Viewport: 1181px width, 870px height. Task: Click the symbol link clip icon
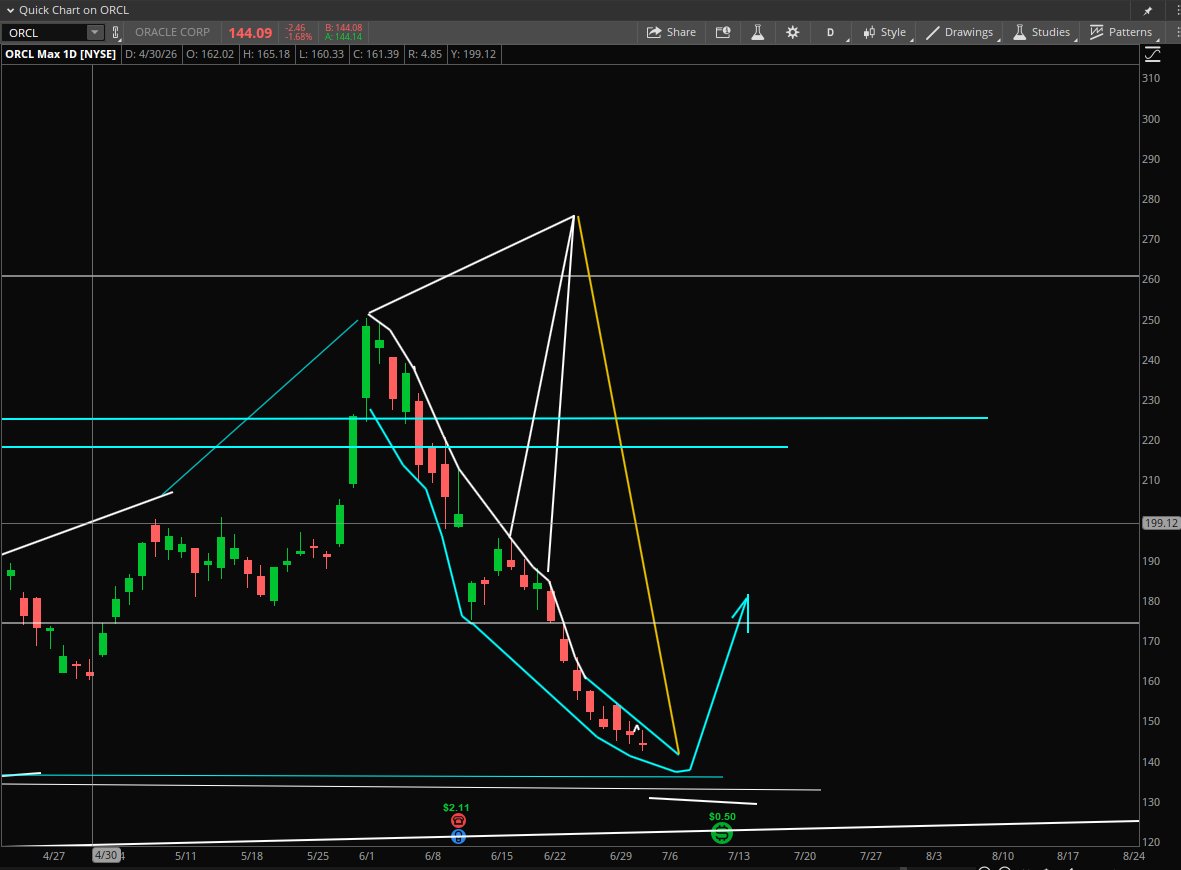(x=115, y=32)
